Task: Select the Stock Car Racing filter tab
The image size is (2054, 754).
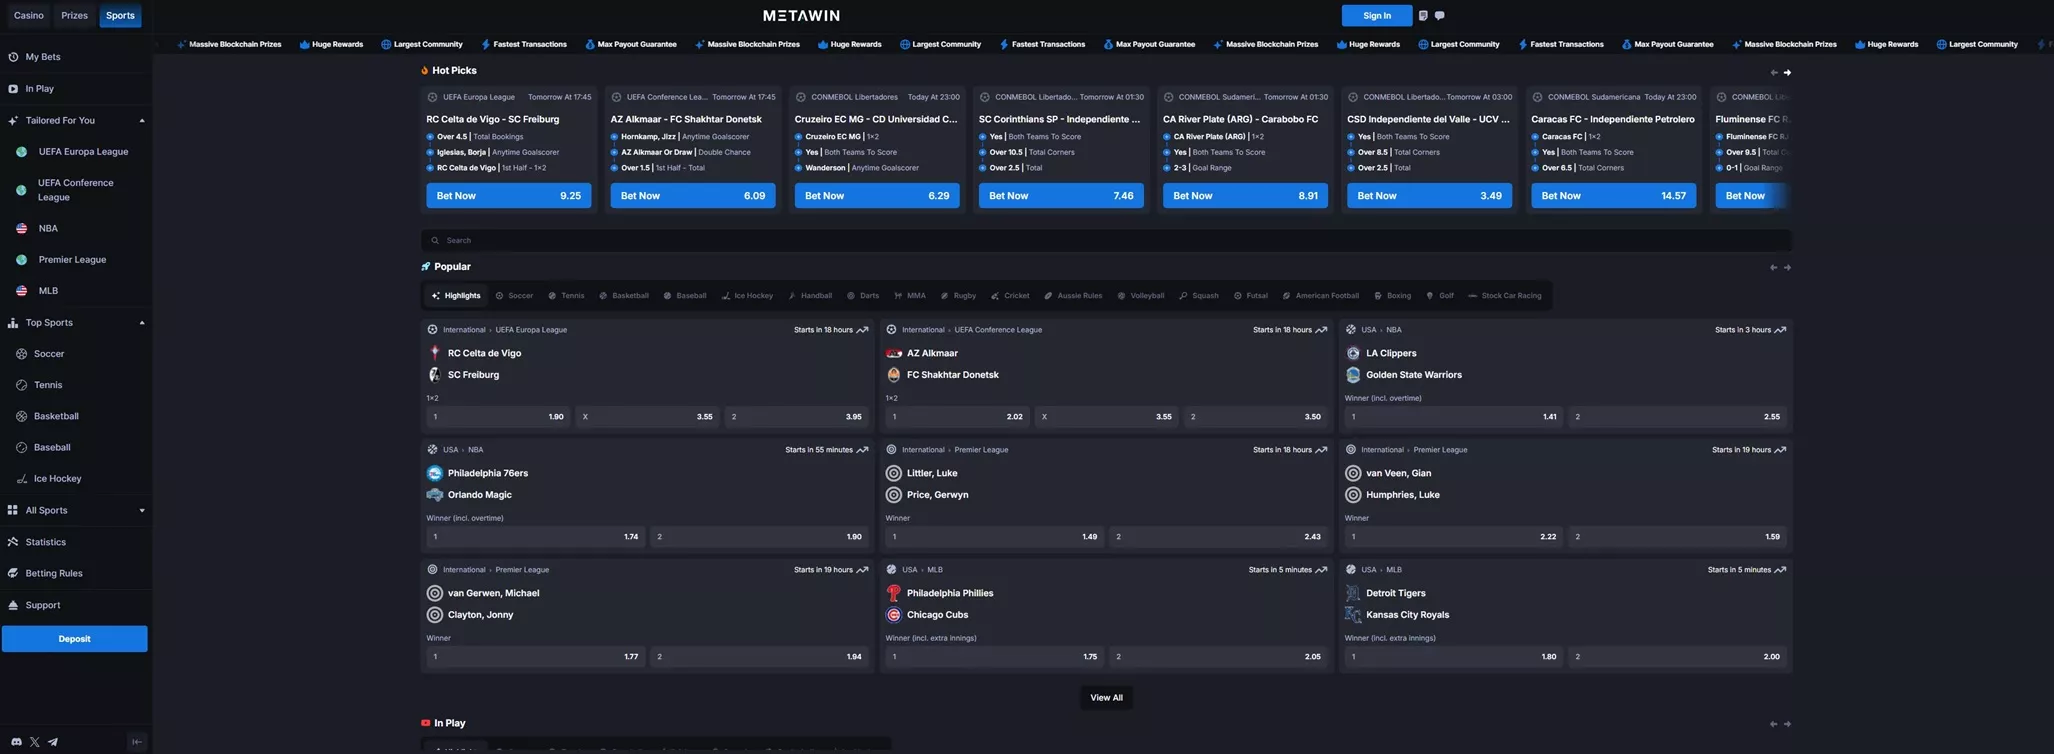Action: [1505, 296]
